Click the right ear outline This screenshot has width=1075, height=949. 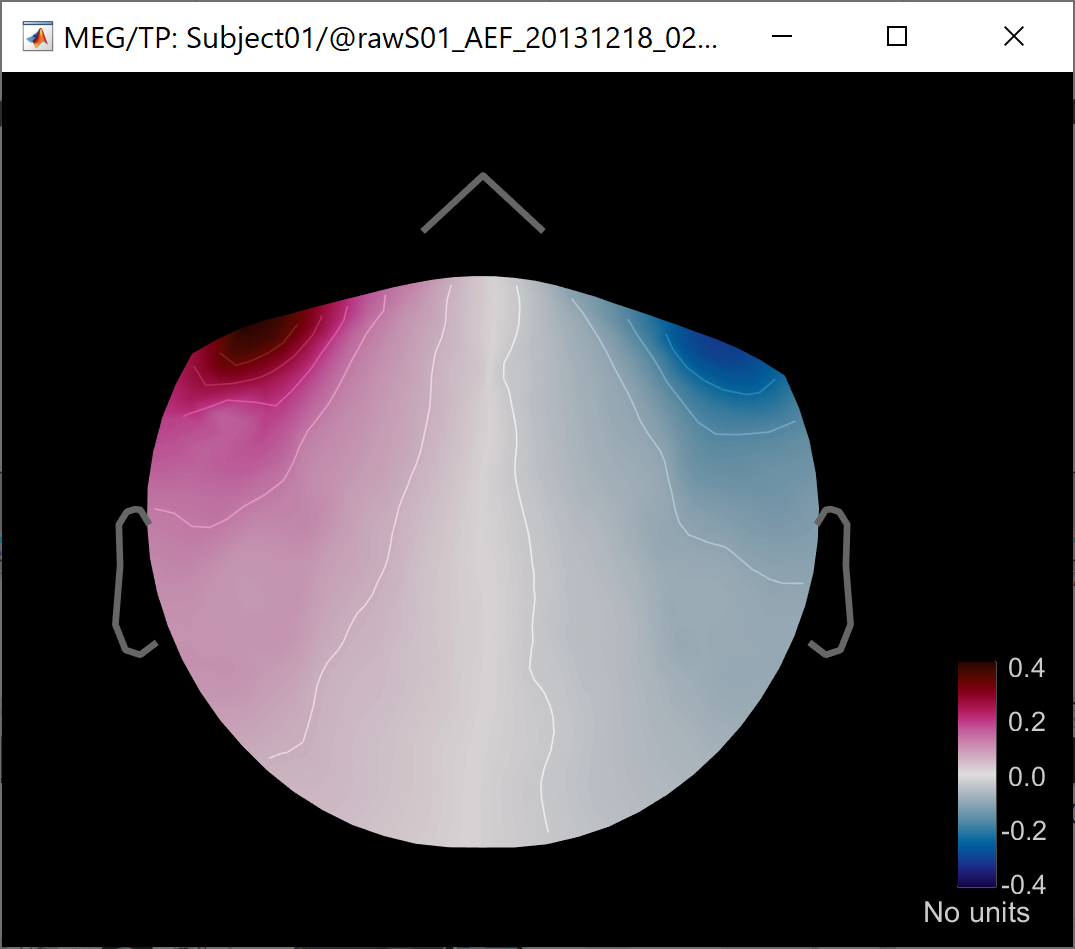click(x=847, y=580)
